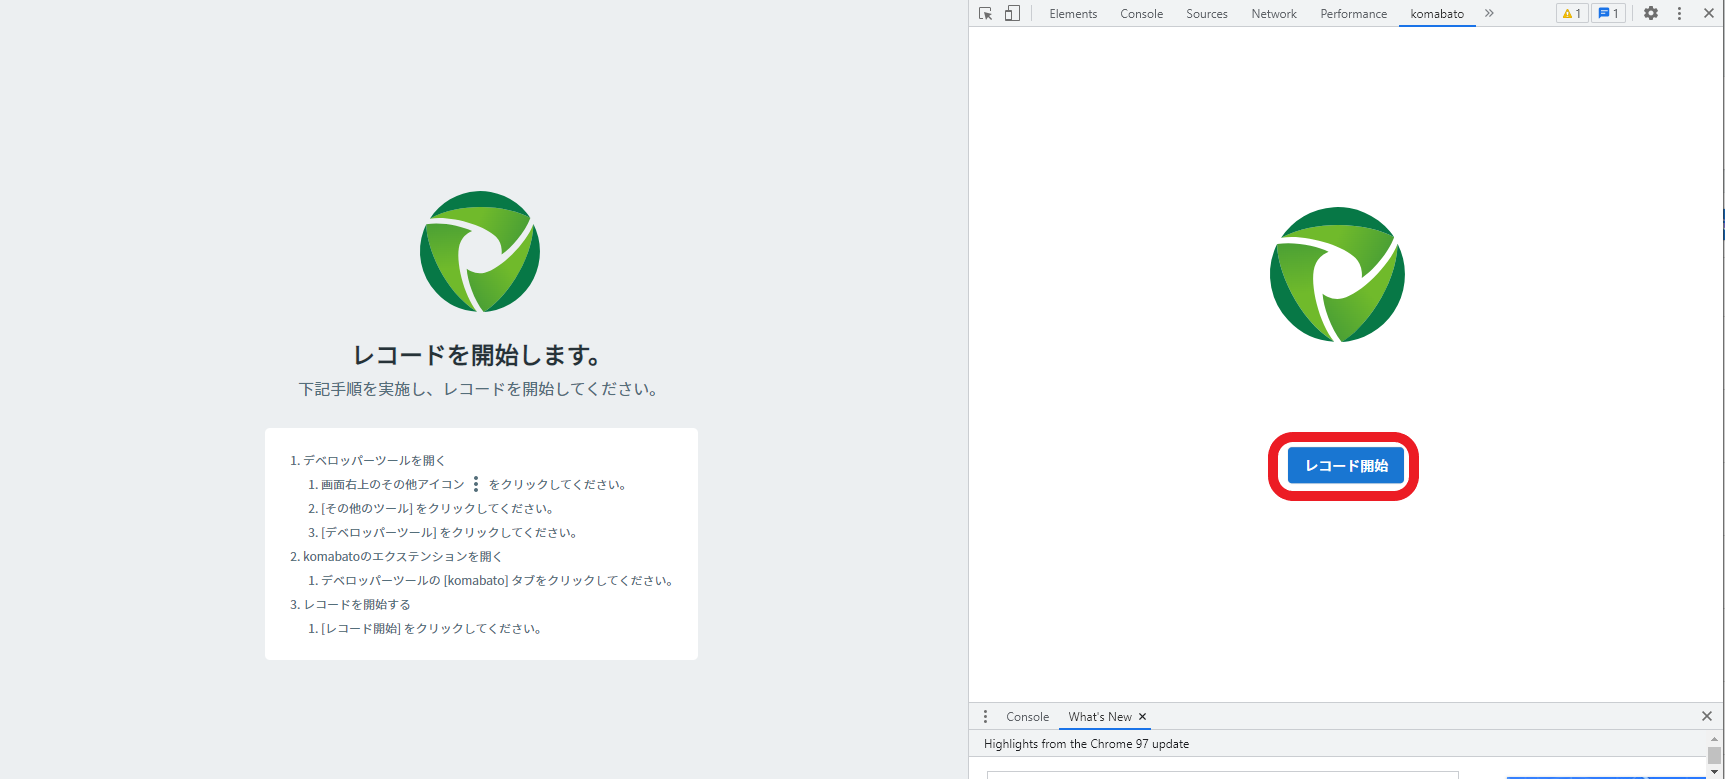Switch to the Network tab
This screenshot has height=779, width=1725.
coord(1273,14)
